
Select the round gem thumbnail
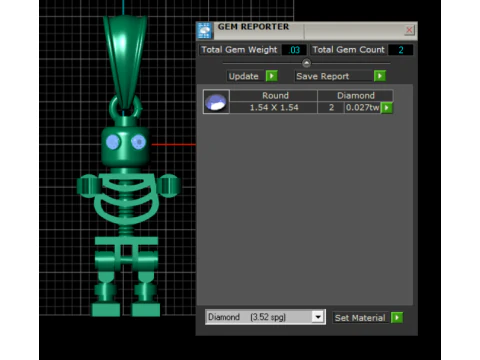coord(216,102)
